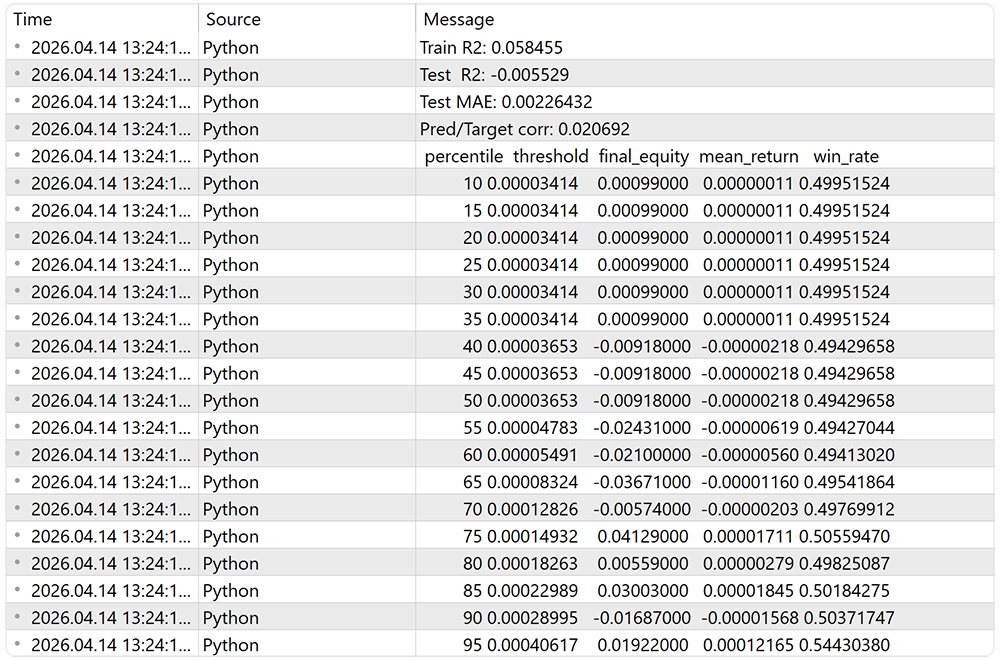The height and width of the screenshot is (660, 1000).
Task: Click the bullet icon on the Test R2 row
Action: tap(18, 74)
